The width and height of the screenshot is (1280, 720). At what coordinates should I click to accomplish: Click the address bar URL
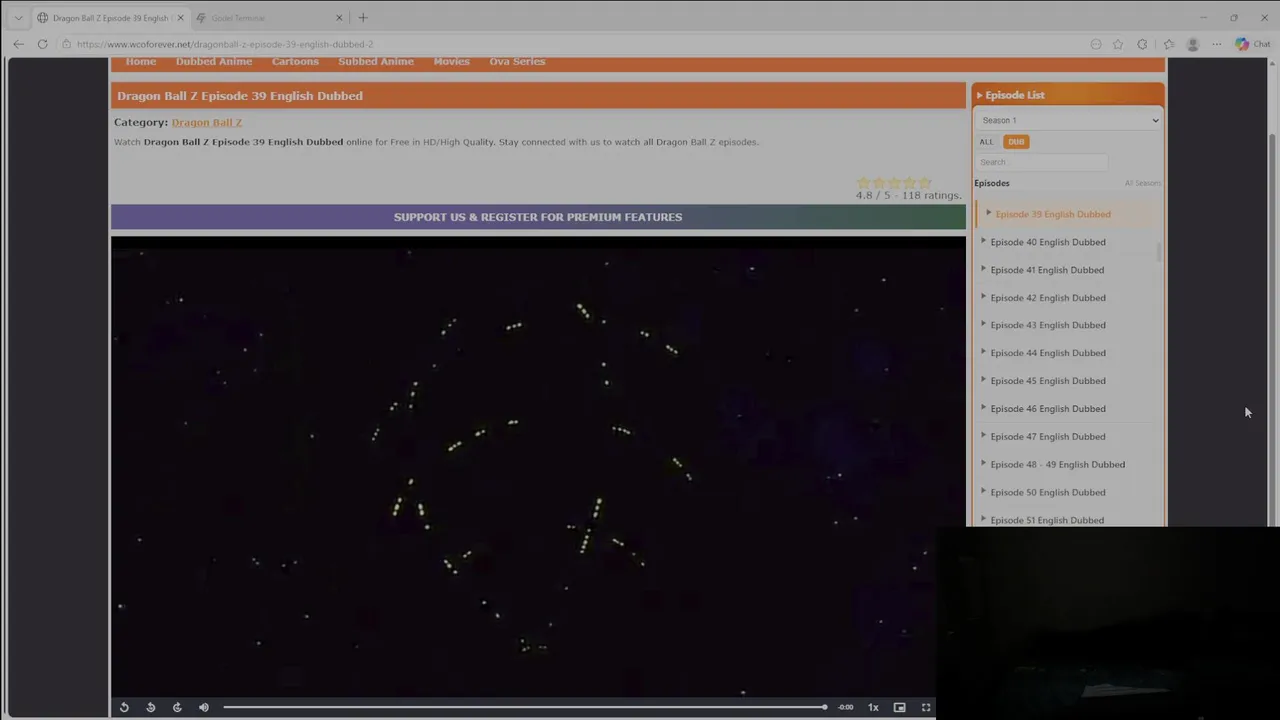[225, 44]
